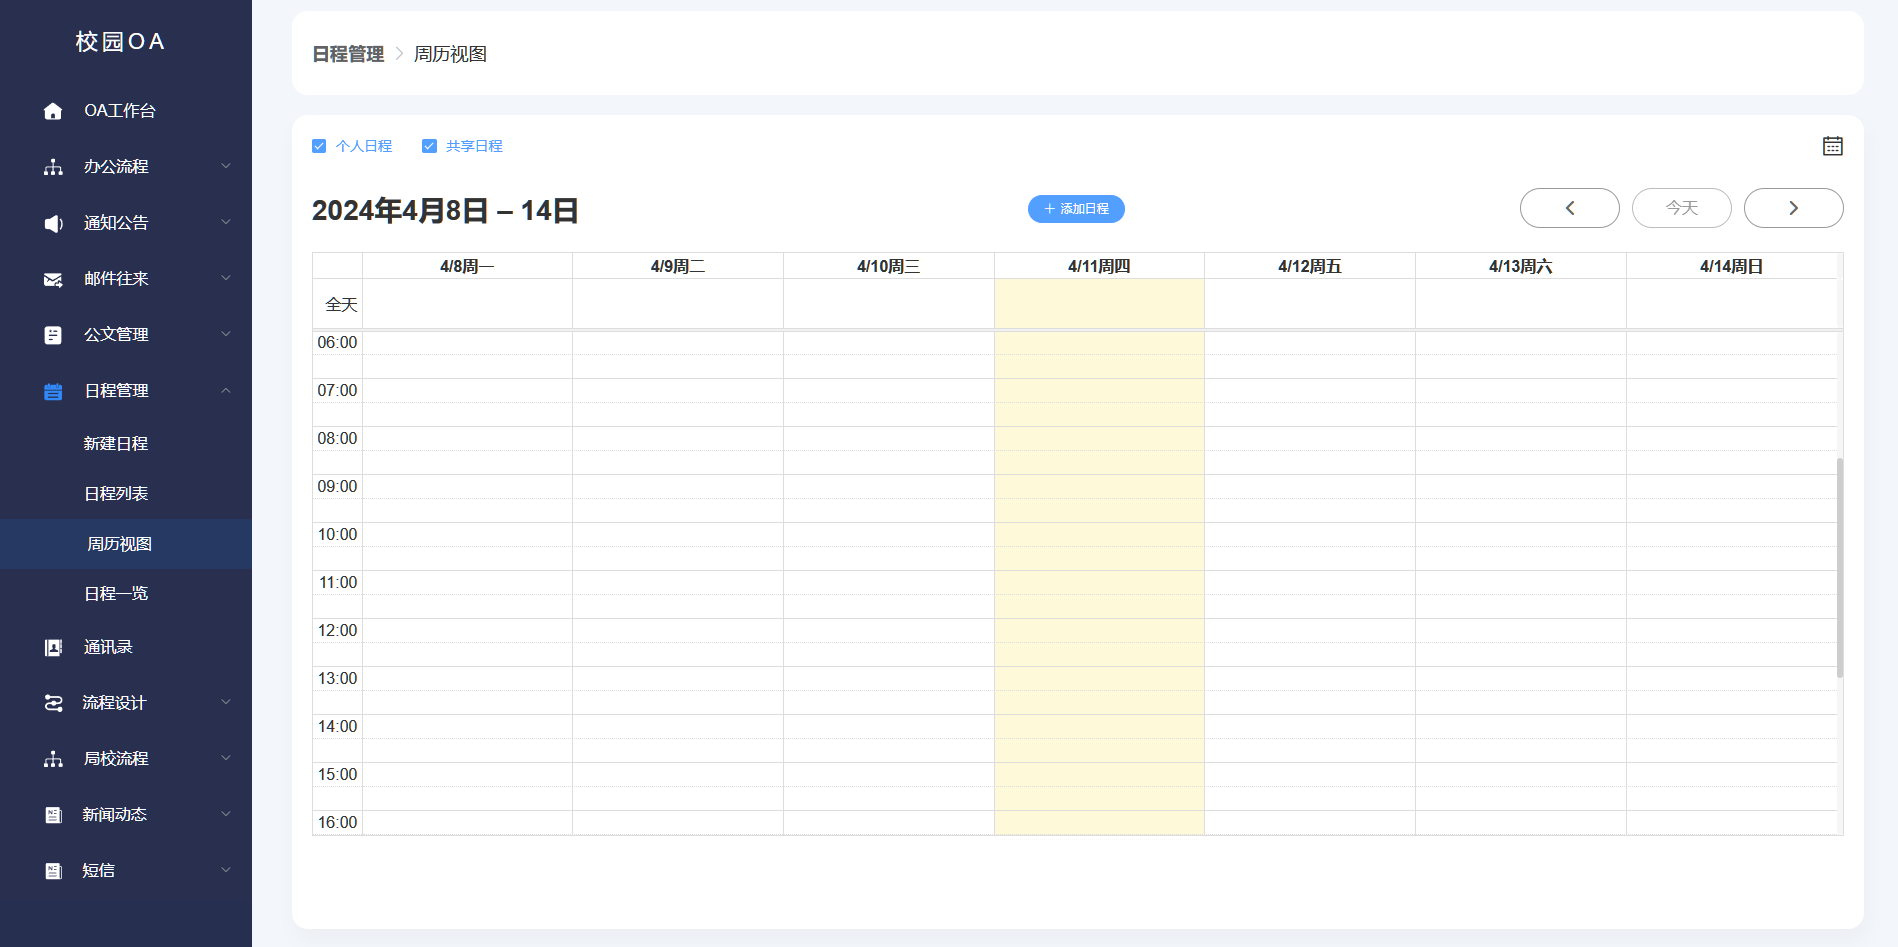This screenshot has width=1898, height=947.
Task: Click the 4/8周一 column header
Action: point(467,266)
